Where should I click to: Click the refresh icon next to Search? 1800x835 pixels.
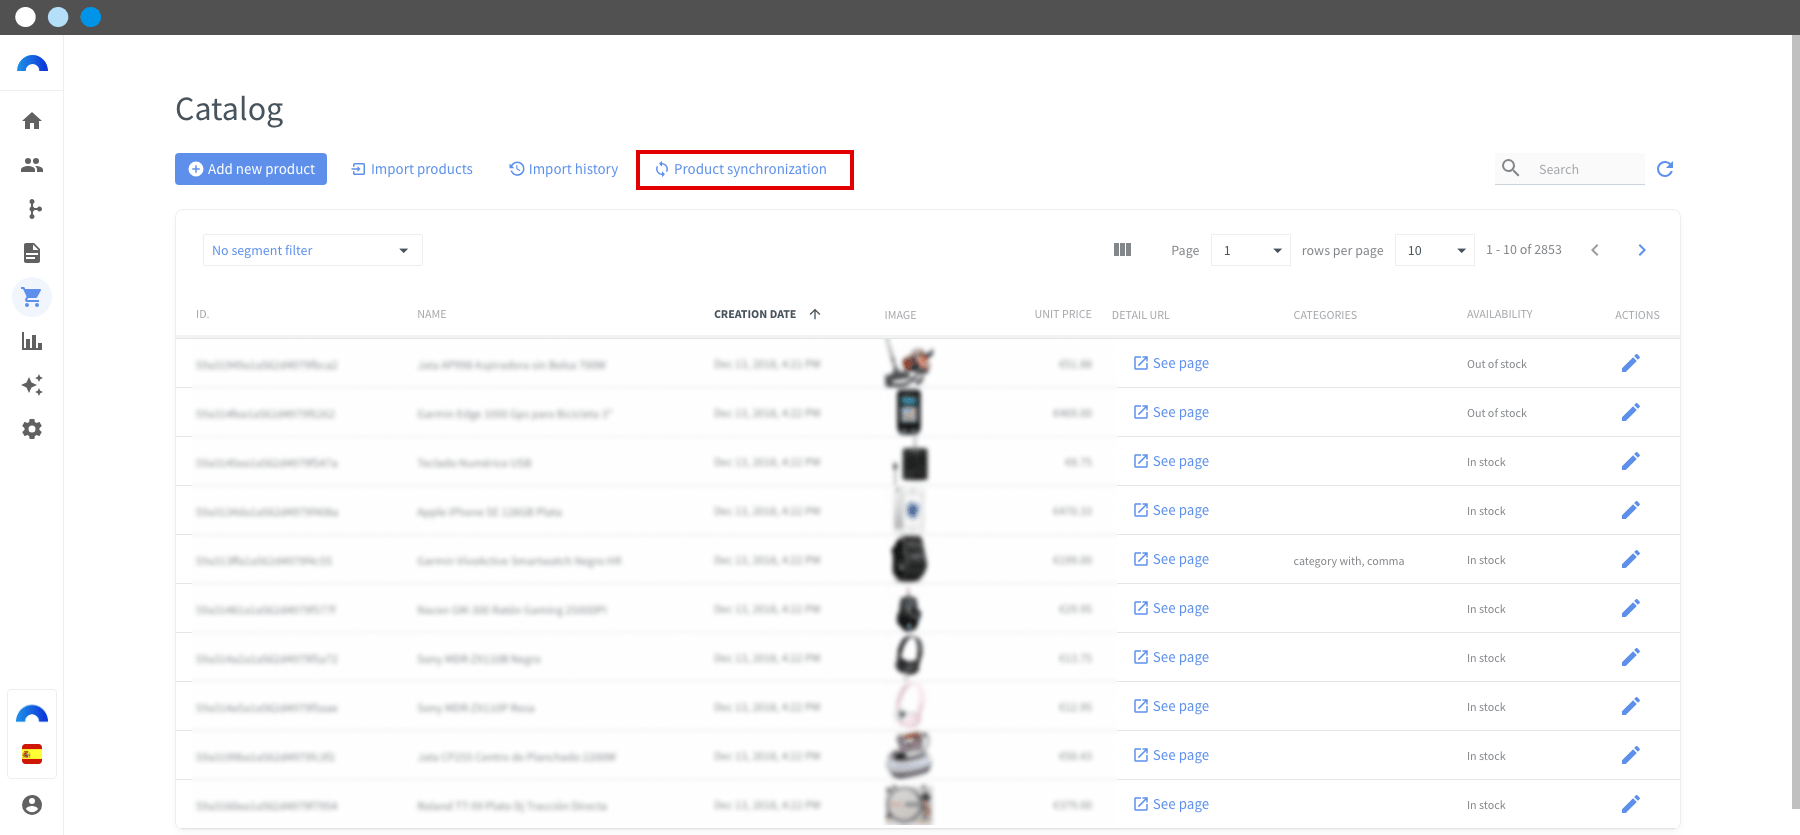[x=1665, y=169]
